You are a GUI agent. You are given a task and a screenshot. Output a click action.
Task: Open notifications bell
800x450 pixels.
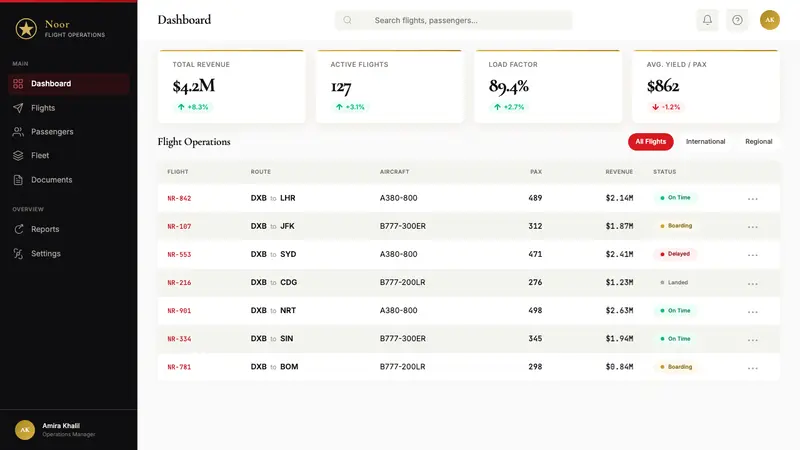[x=707, y=20]
